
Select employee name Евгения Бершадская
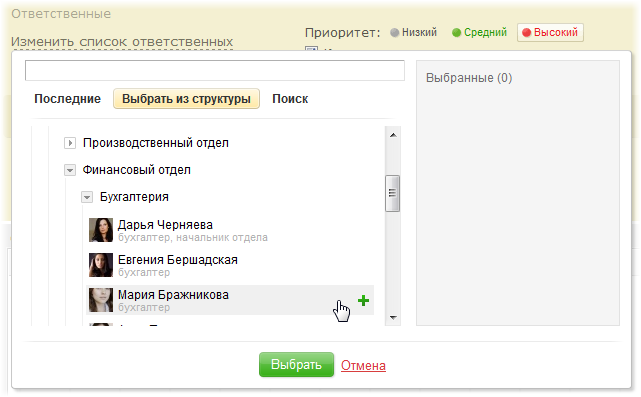[x=178, y=260]
